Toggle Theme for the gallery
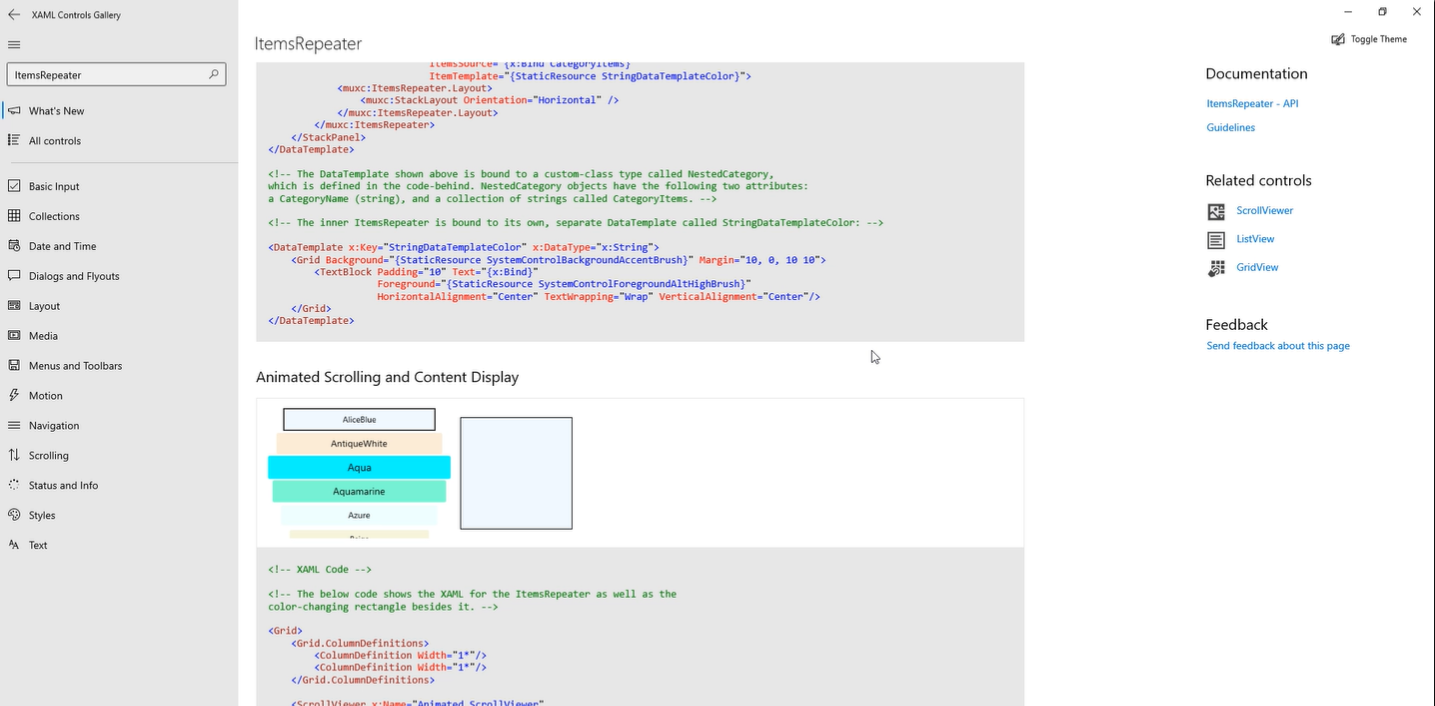The width and height of the screenshot is (1435, 706). point(1368,39)
